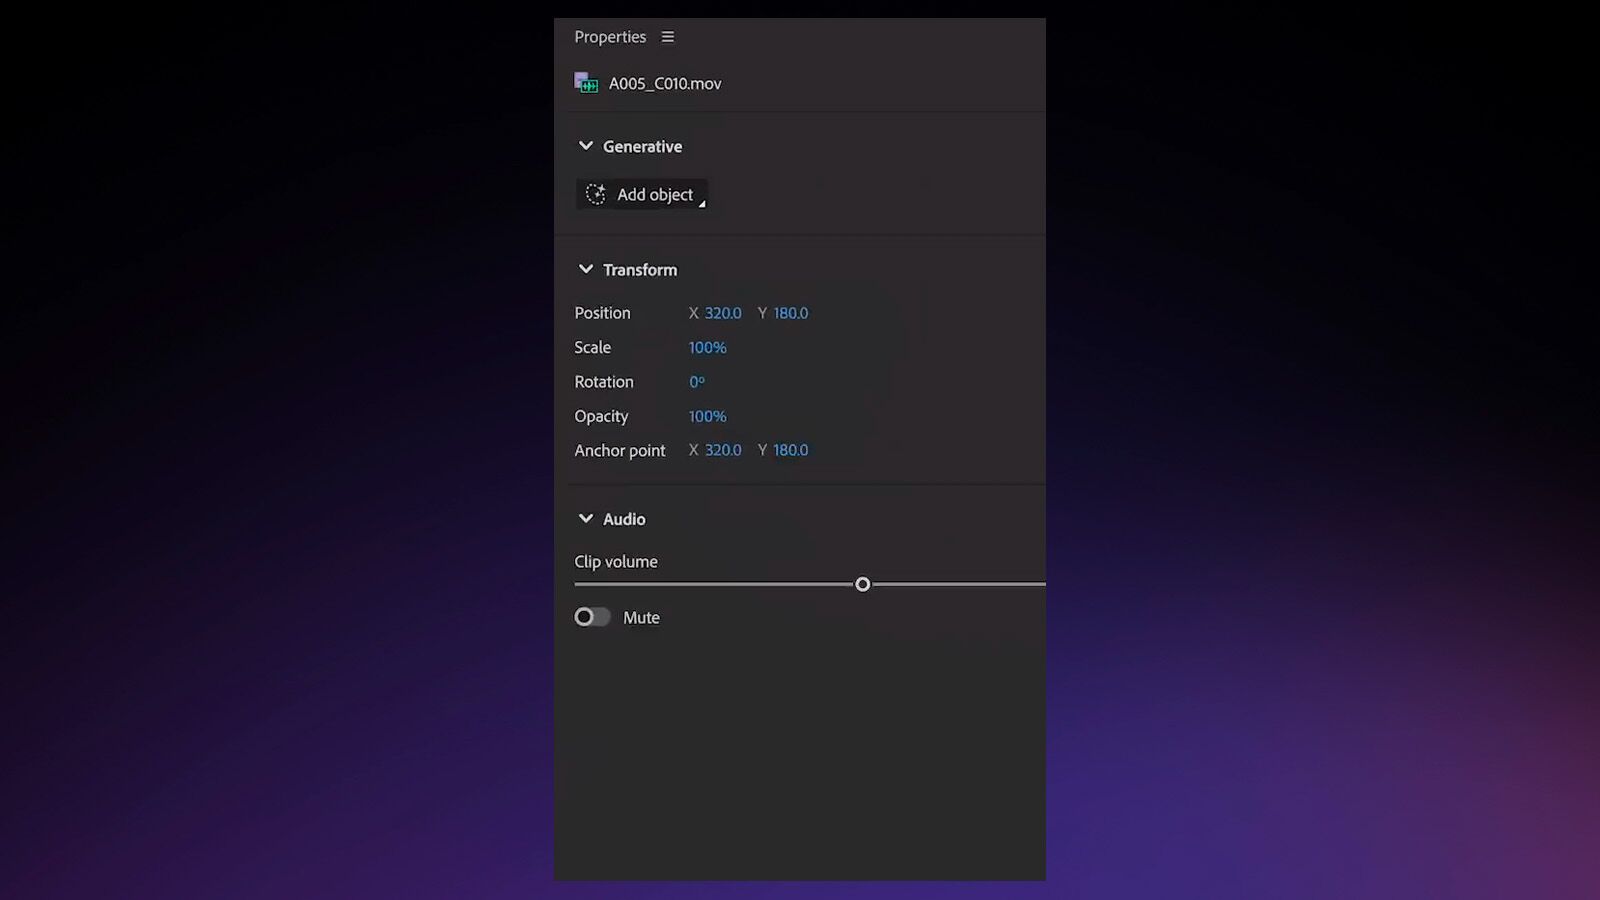Viewport: 1600px width, 900px height.
Task: Toggle the Mute switch on
Action: tap(591, 617)
